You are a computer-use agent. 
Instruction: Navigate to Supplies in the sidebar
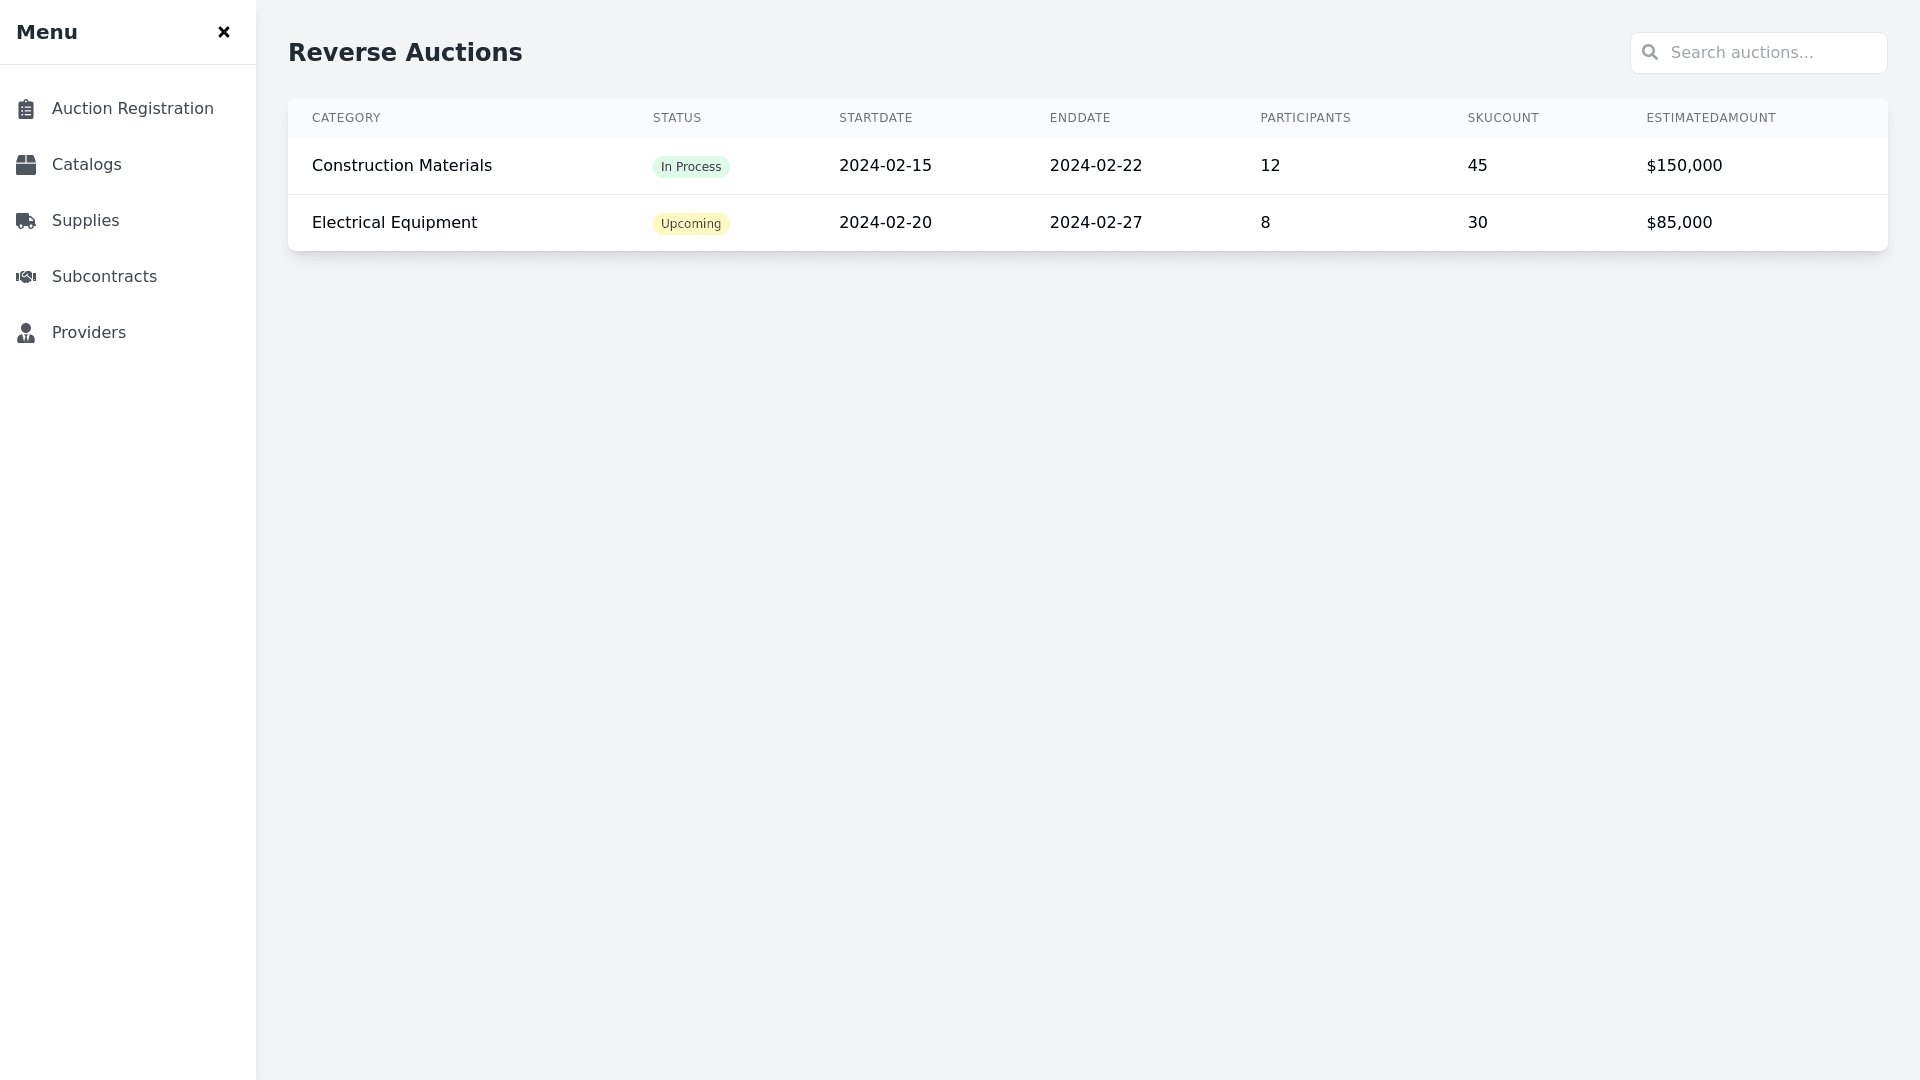pyautogui.click(x=85, y=221)
